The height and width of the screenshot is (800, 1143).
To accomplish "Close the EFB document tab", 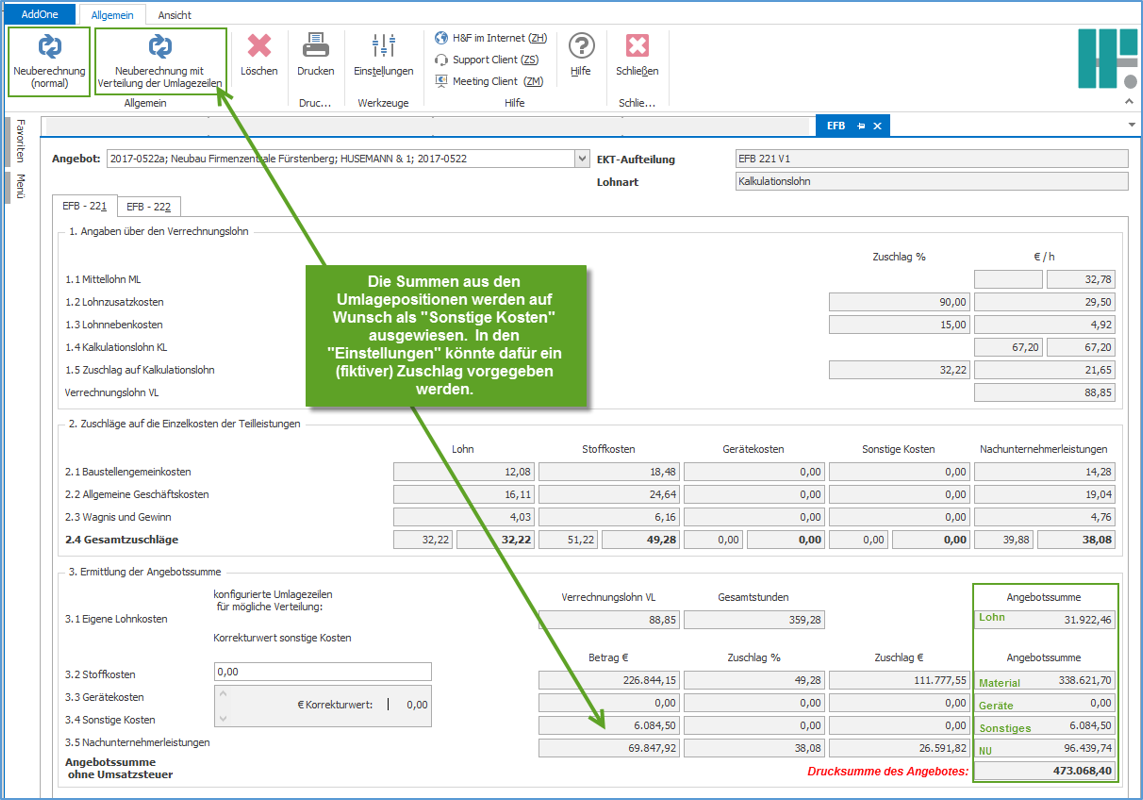I will click(x=877, y=126).
